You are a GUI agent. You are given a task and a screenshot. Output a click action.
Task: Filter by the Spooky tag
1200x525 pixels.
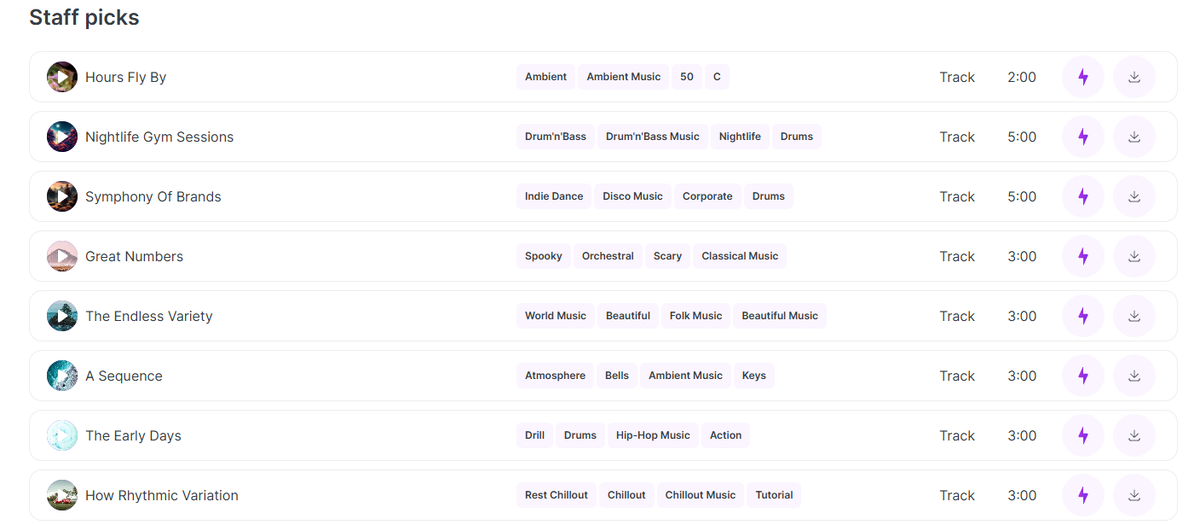click(x=544, y=257)
